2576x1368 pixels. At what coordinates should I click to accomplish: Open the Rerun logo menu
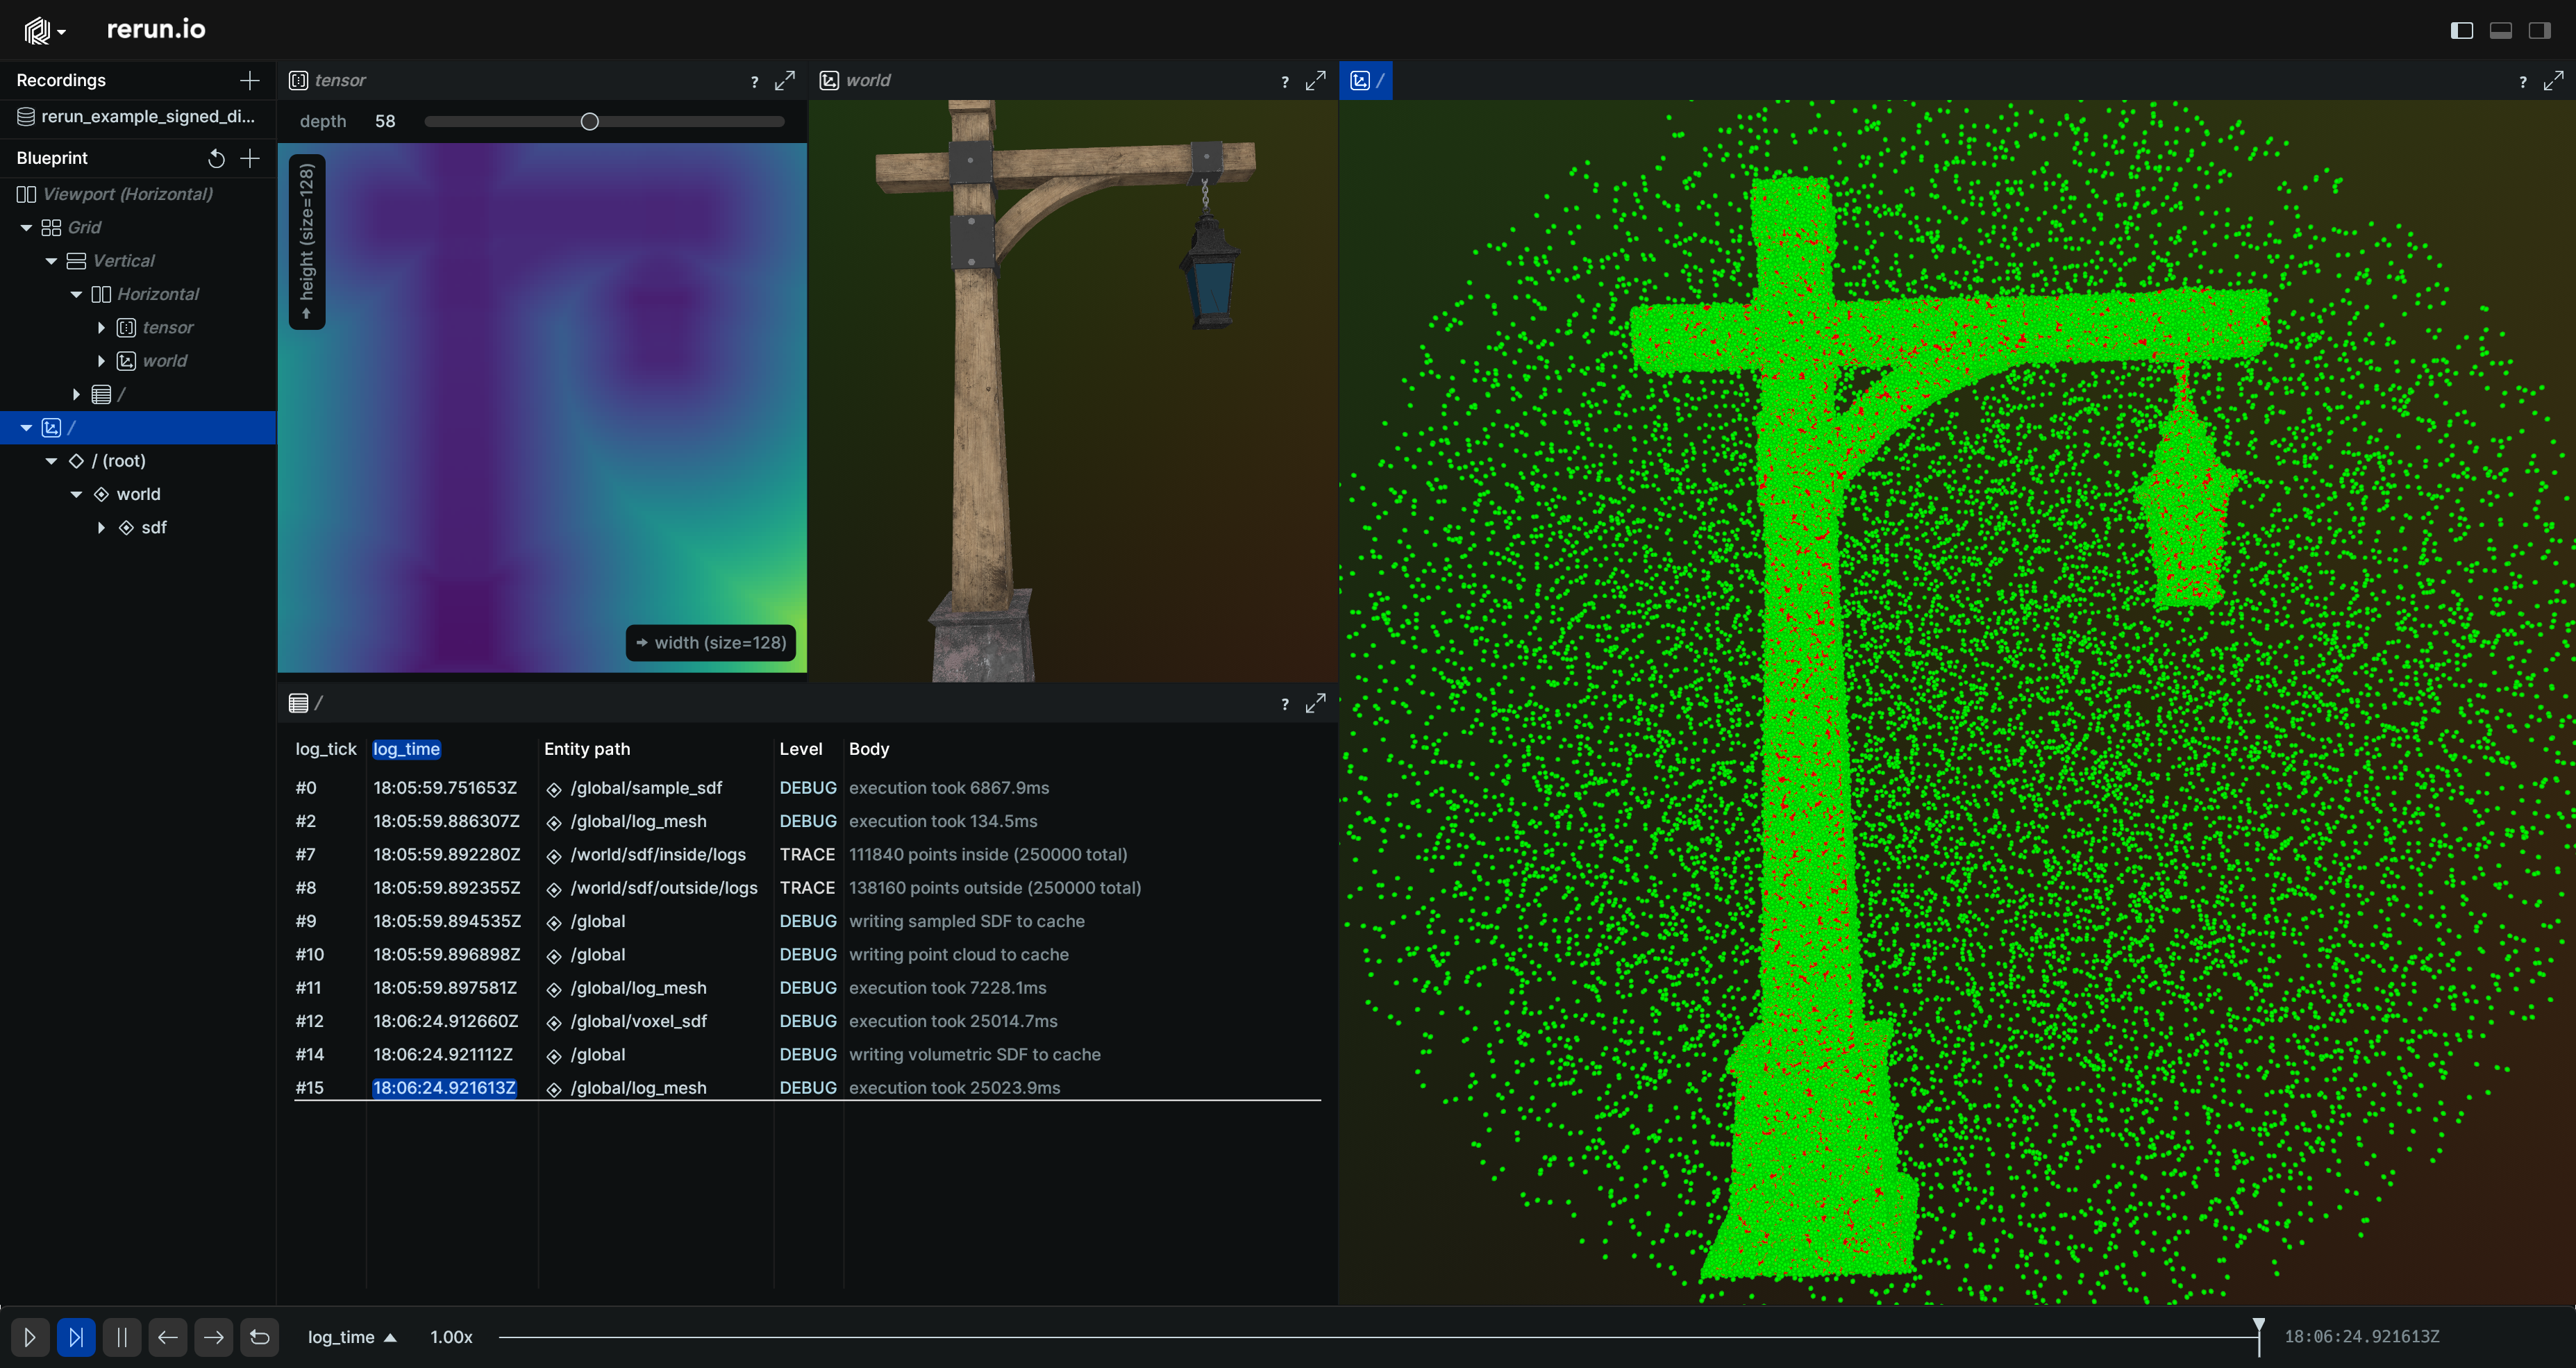click(x=45, y=31)
